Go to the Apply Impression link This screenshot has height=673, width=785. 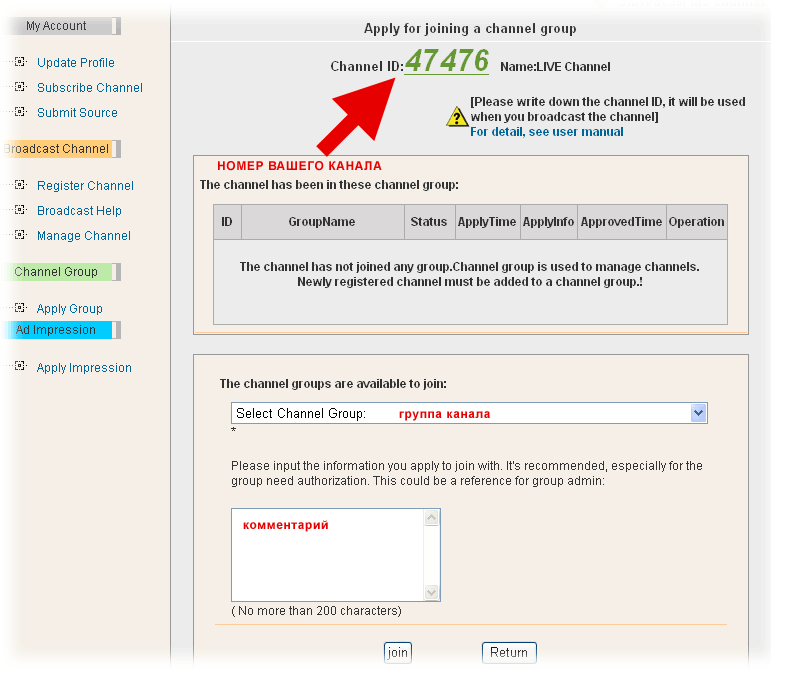pos(84,368)
